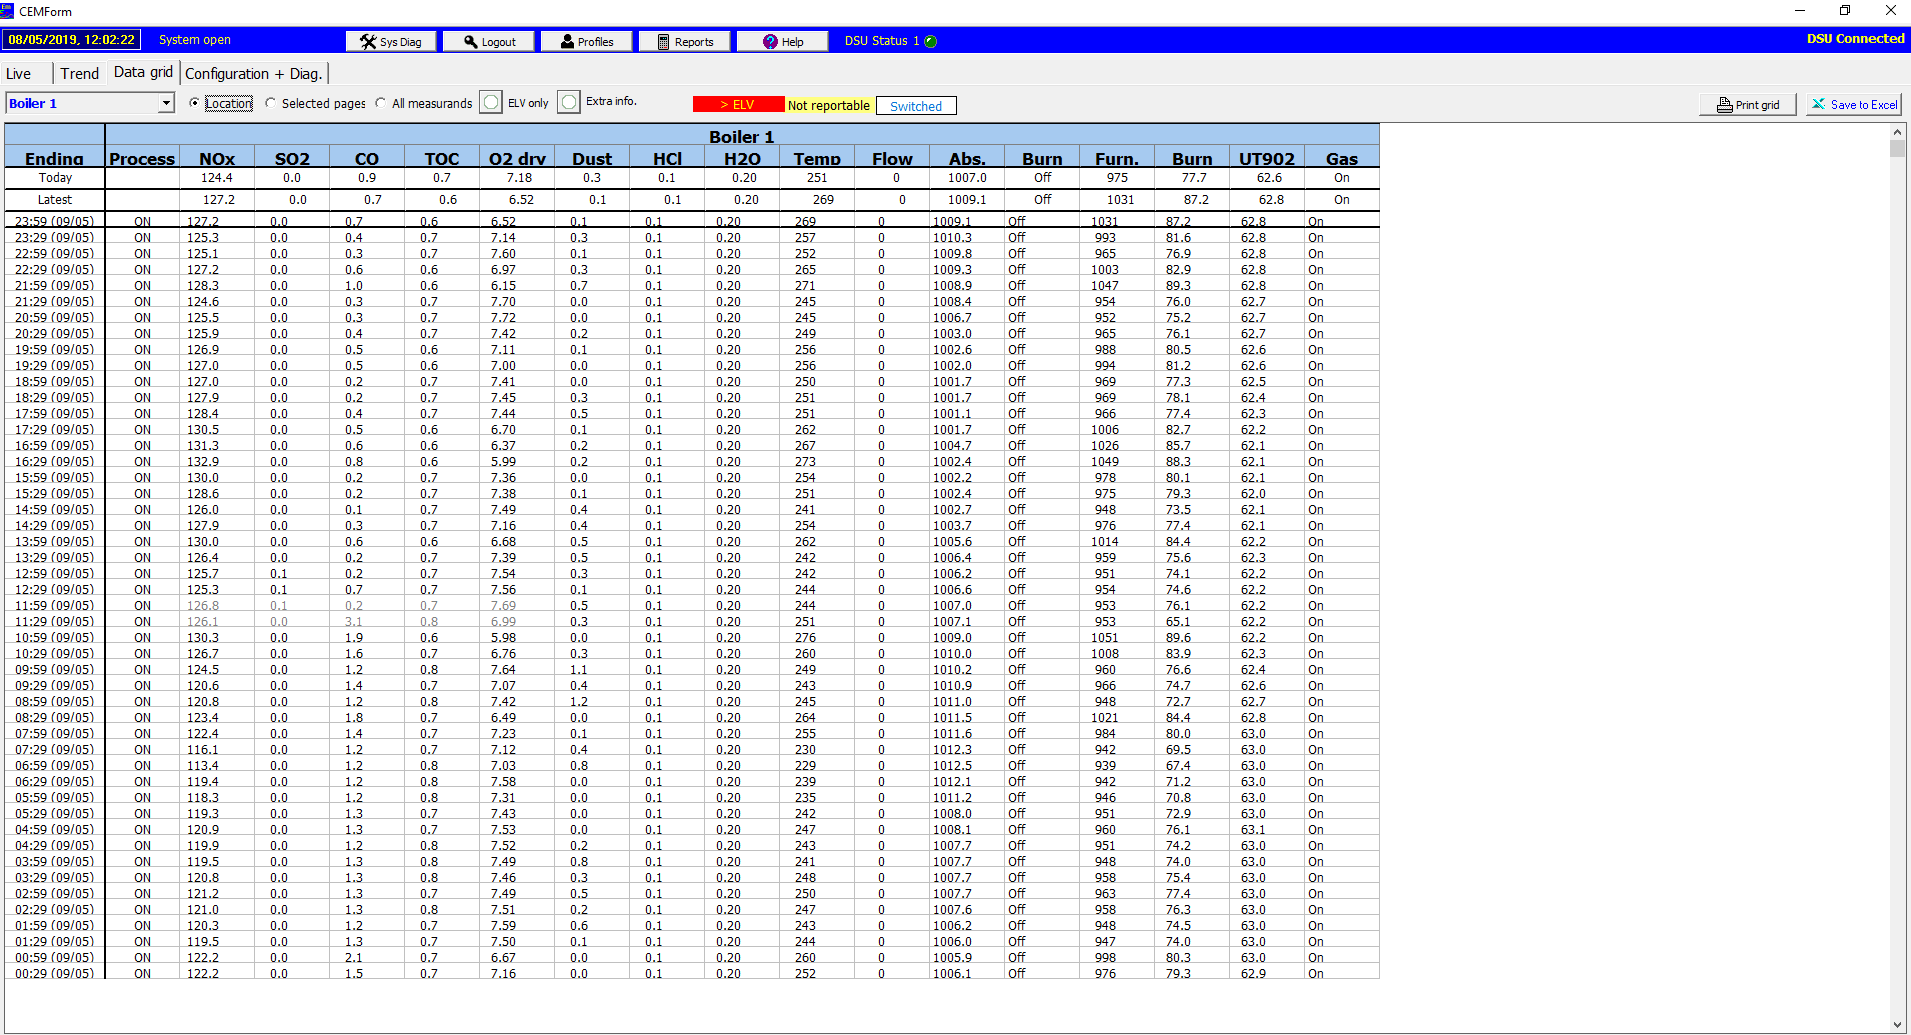
Task: Open the Configuration + Diag. tab
Action: 254,73
